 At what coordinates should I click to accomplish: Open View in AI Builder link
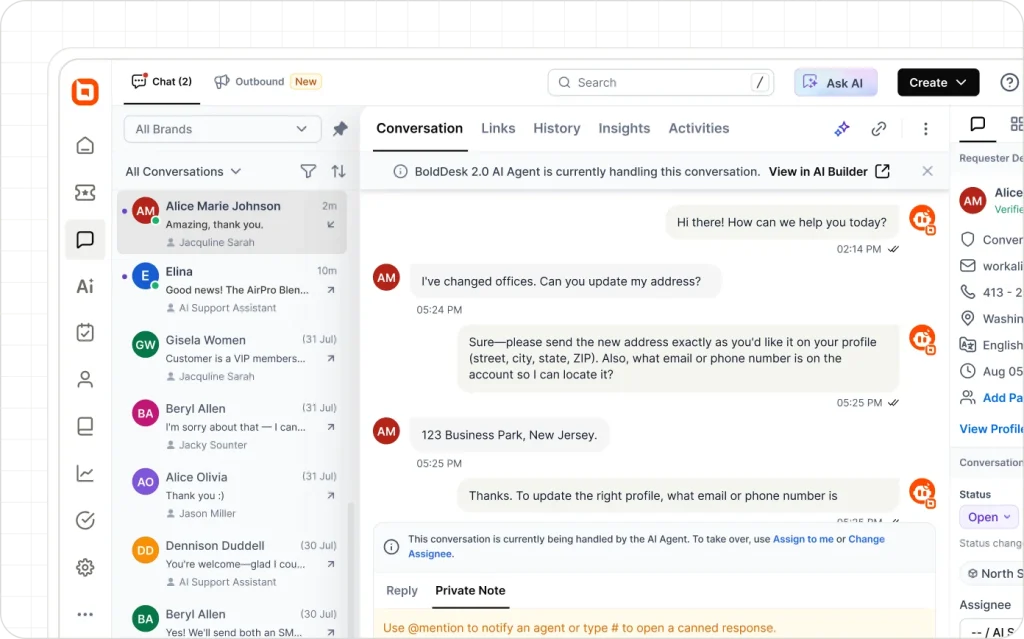pos(829,171)
